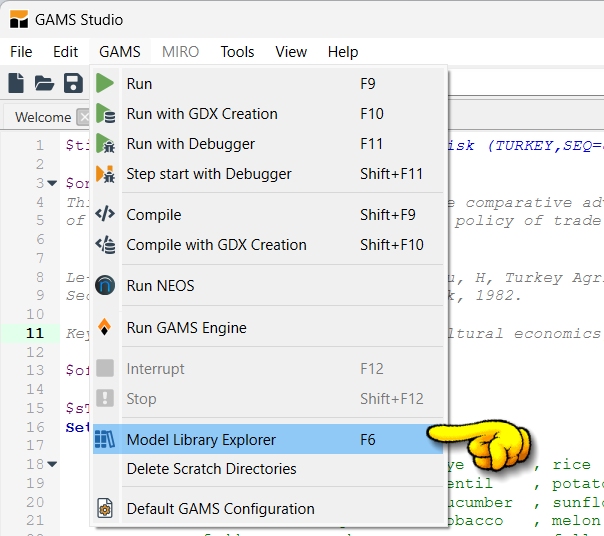Viewport: 604px width, 536px height.
Task: Click the green Run play icon
Action: [x=105, y=83]
